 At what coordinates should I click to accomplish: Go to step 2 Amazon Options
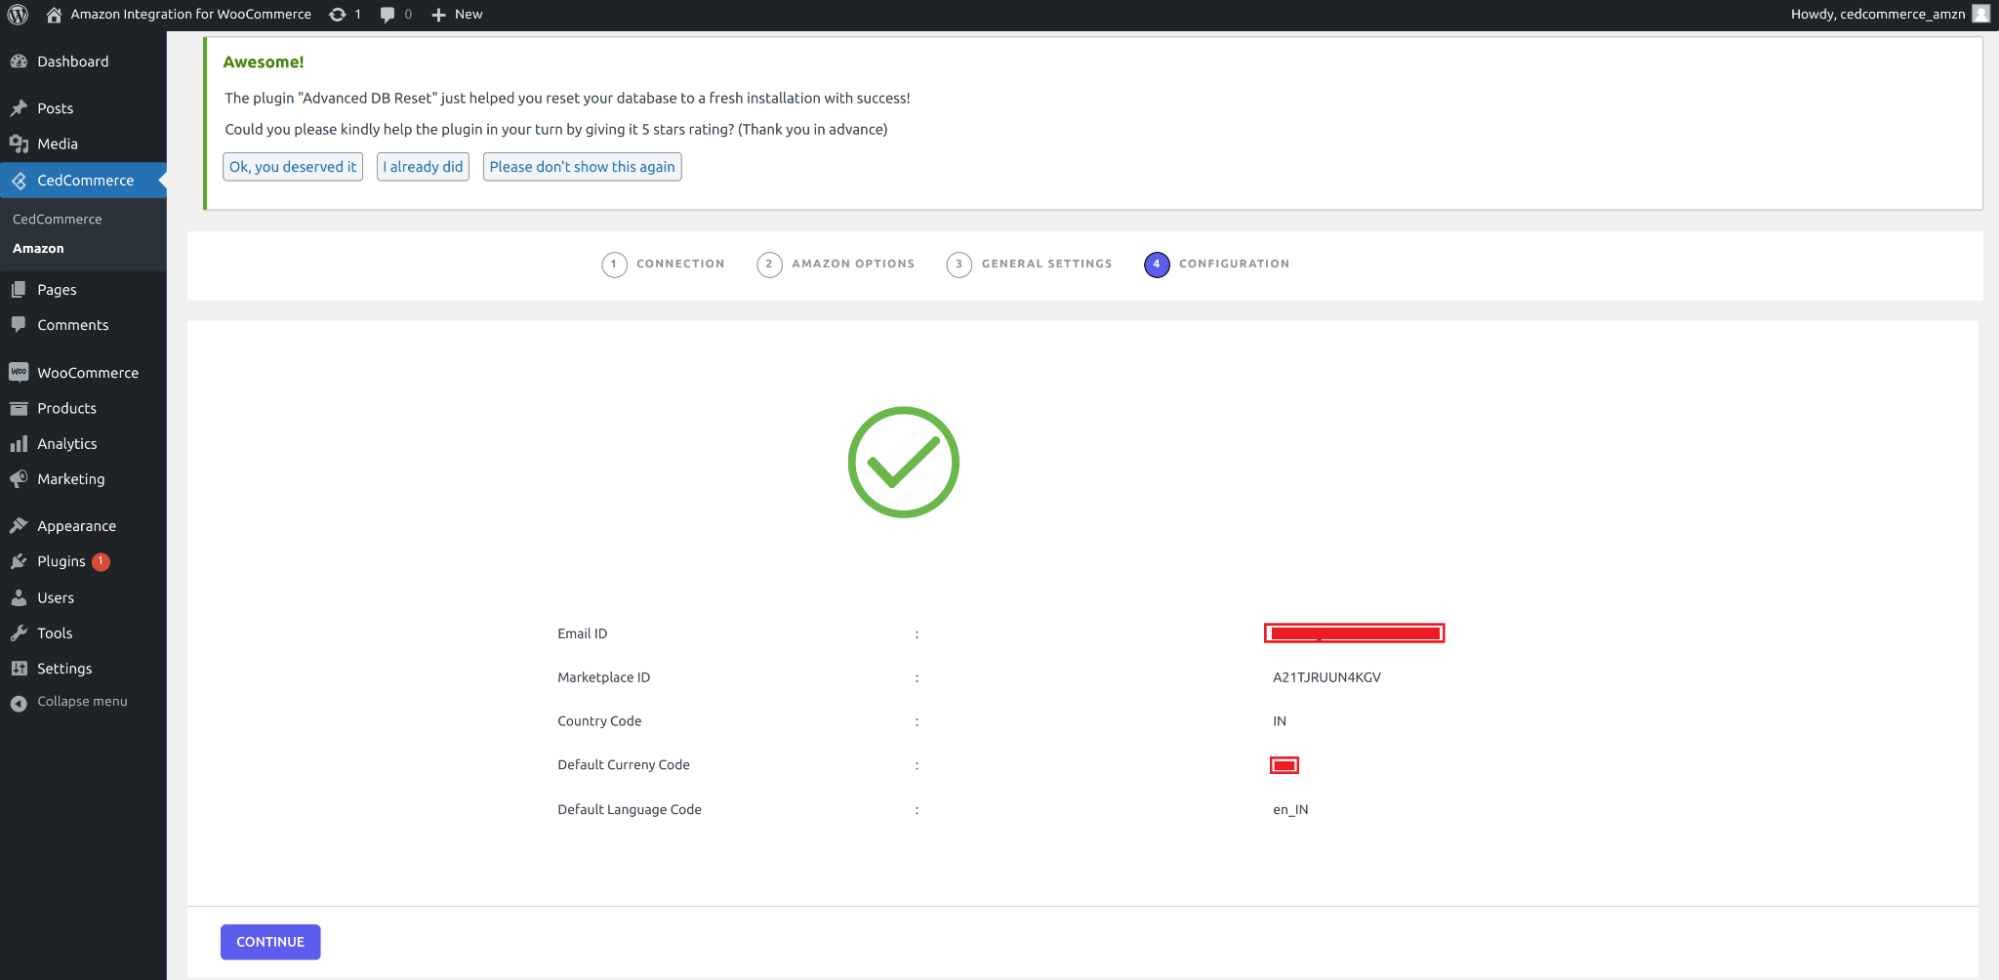tap(836, 264)
